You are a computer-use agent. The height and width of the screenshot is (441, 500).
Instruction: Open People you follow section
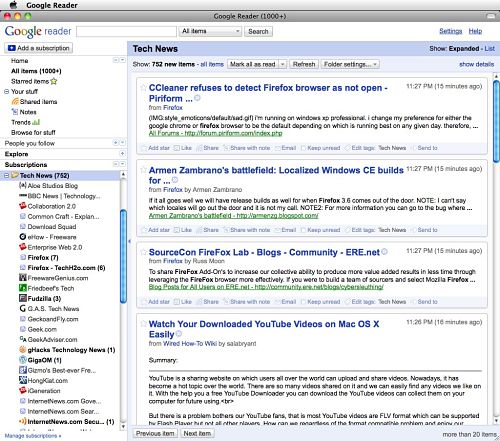(x=30, y=143)
